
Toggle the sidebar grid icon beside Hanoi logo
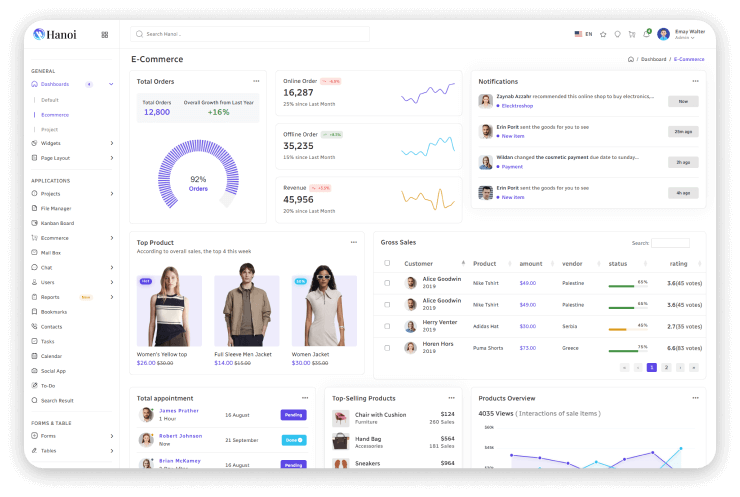(x=105, y=34)
